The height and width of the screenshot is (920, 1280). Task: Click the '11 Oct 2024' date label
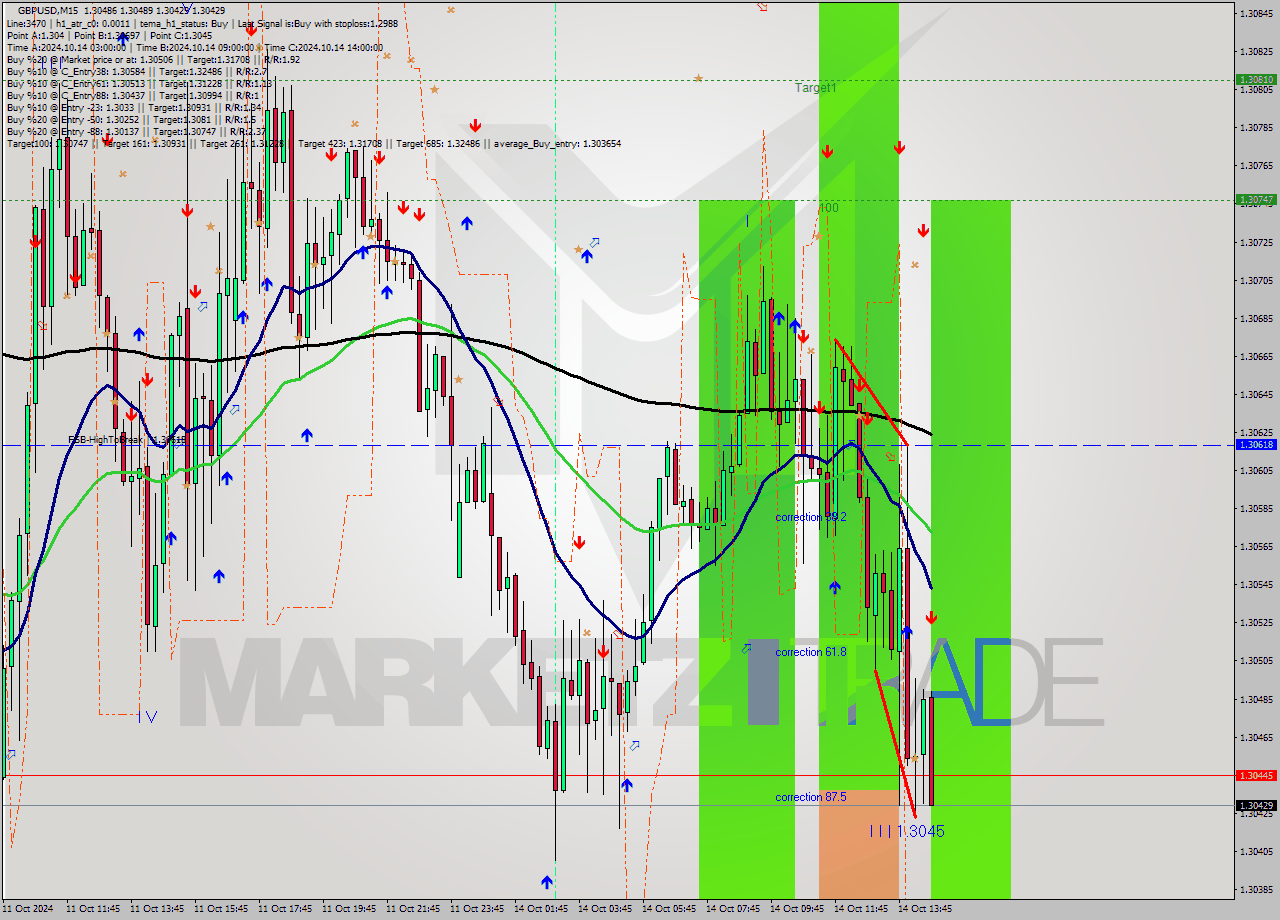(28, 909)
